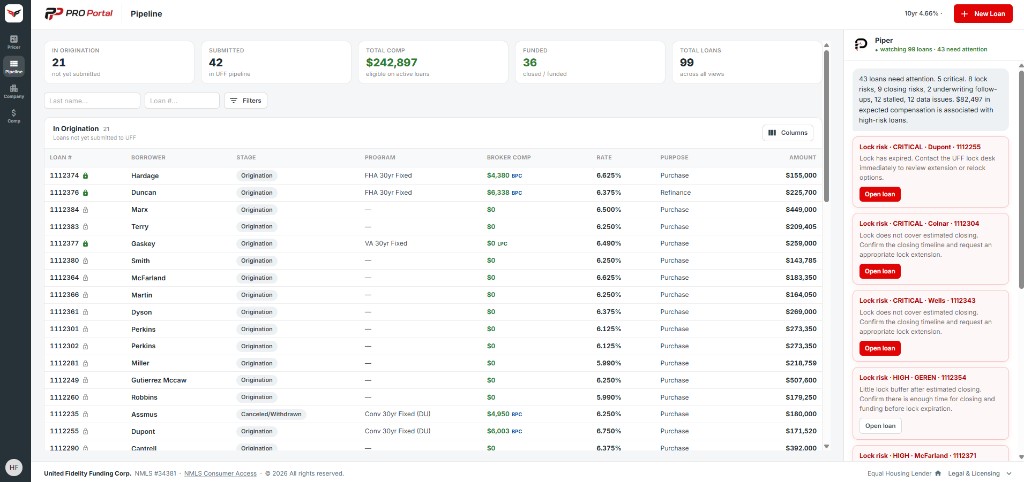This screenshot has width=1024, height=482.
Task: Select the Submitted summary card
Action: coord(276,62)
